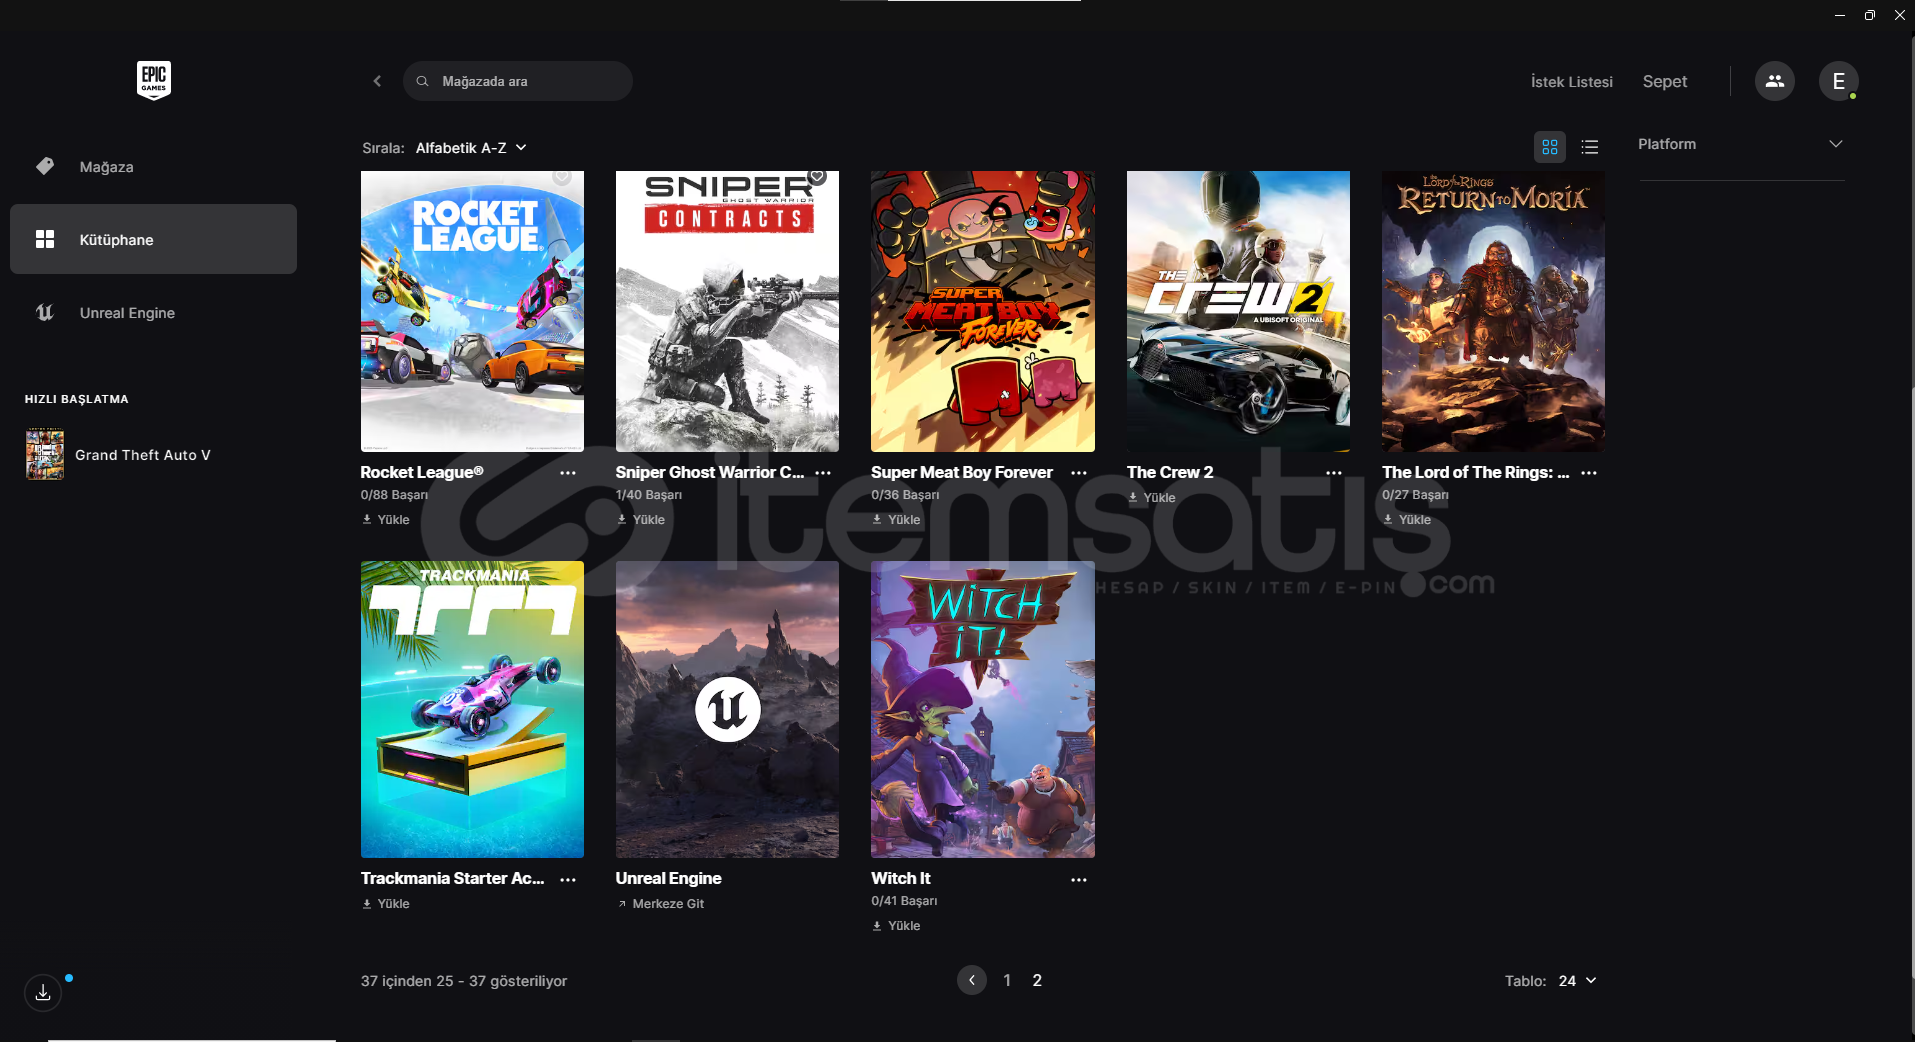Open the Witch It cover art

click(983, 709)
